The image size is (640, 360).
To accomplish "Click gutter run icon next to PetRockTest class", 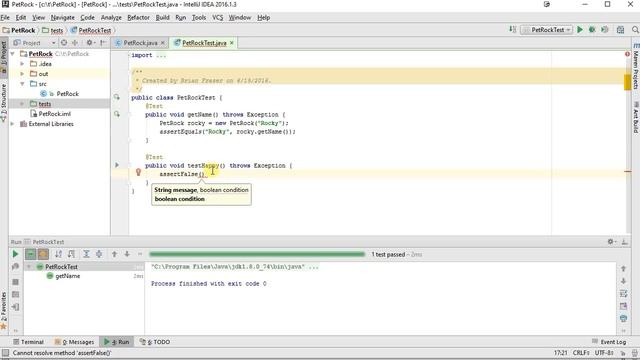I will [x=117, y=97].
